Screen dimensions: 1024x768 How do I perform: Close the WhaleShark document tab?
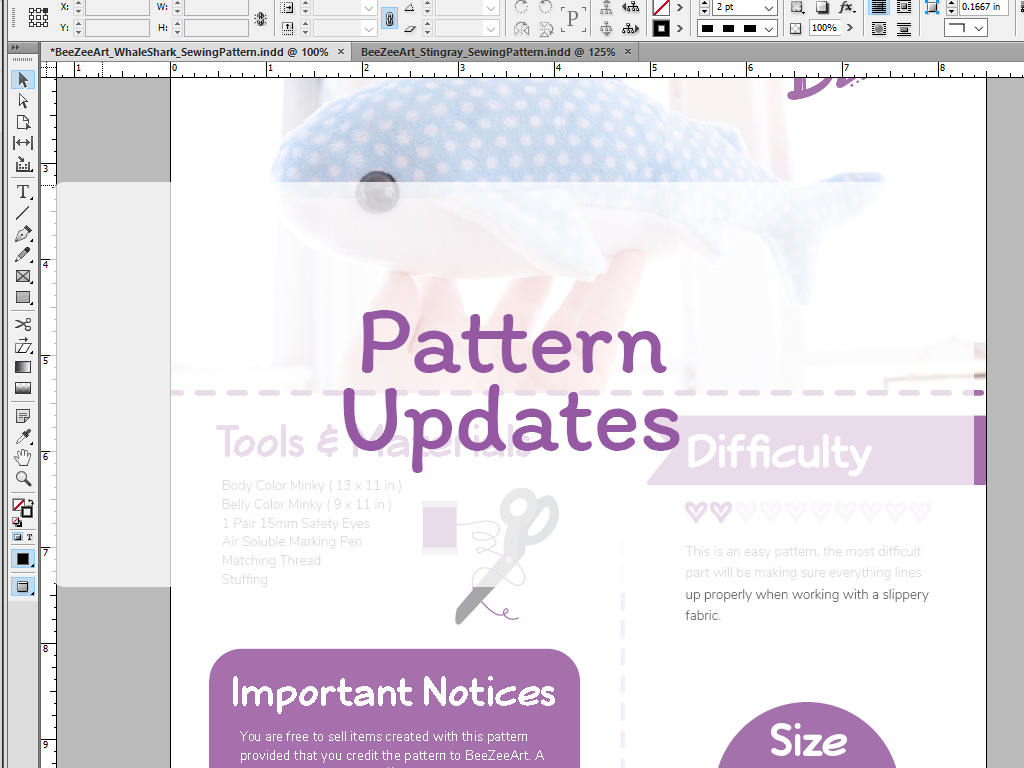pos(341,52)
